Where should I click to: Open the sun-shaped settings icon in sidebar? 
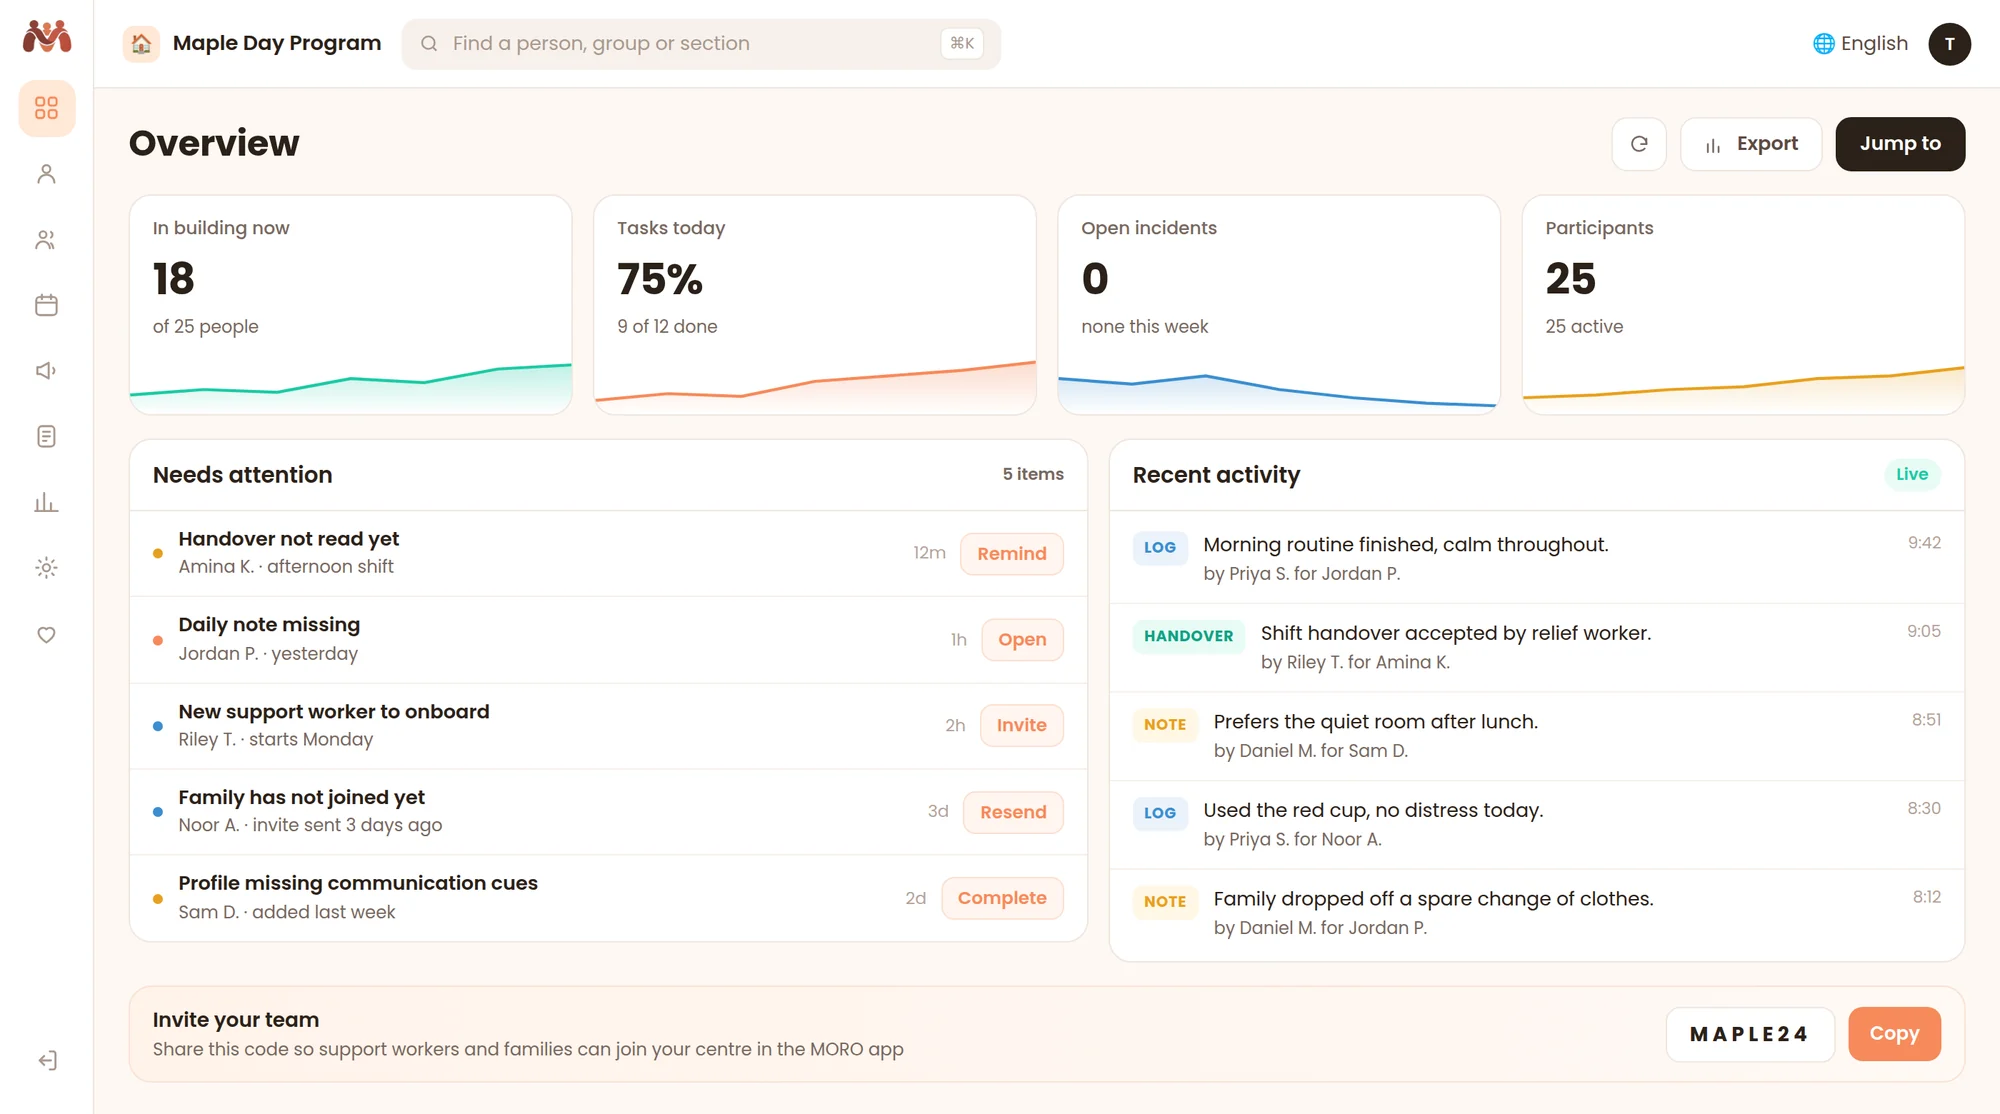(x=46, y=568)
